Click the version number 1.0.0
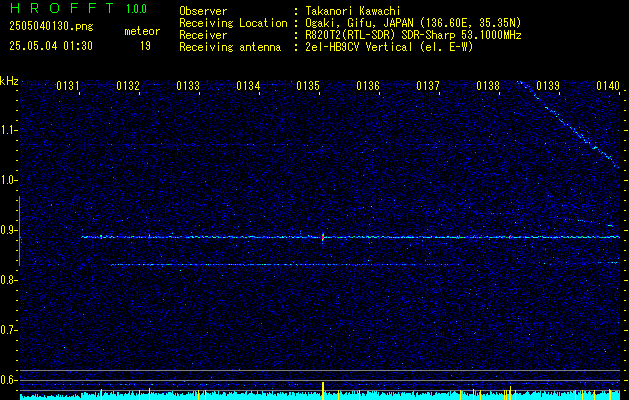Screen dimensions: 629x400 click(x=136, y=8)
